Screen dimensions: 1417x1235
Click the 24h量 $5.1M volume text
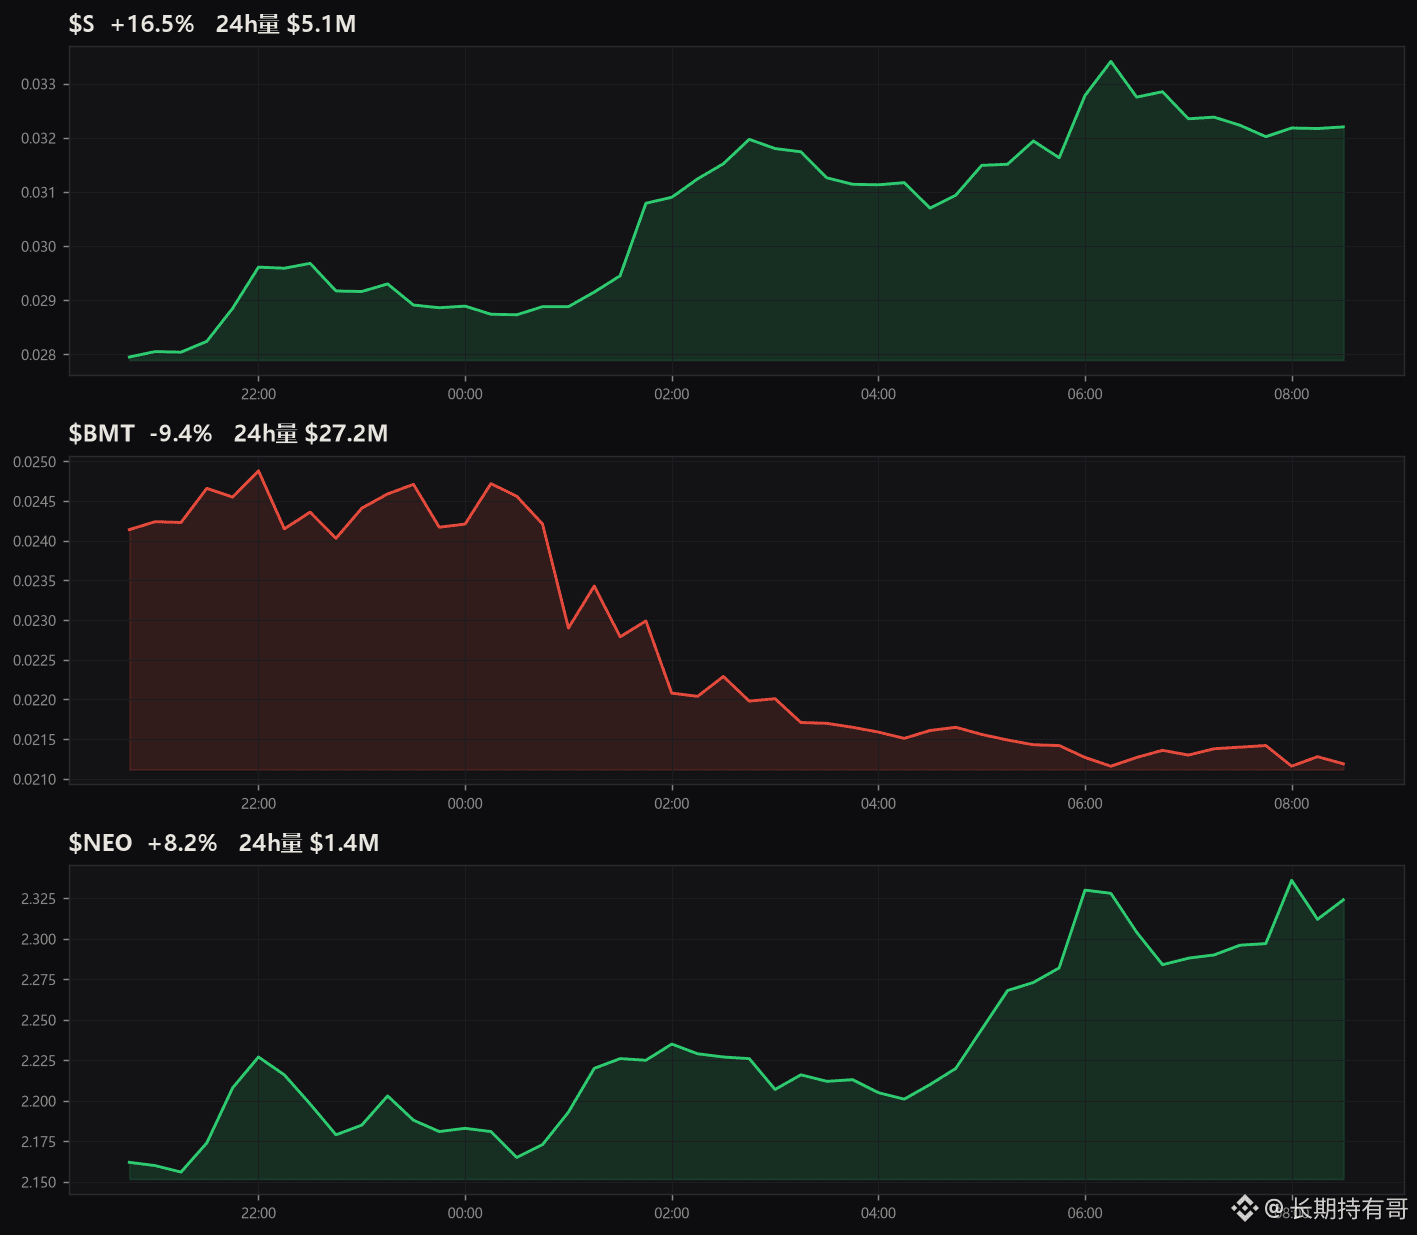point(286,24)
